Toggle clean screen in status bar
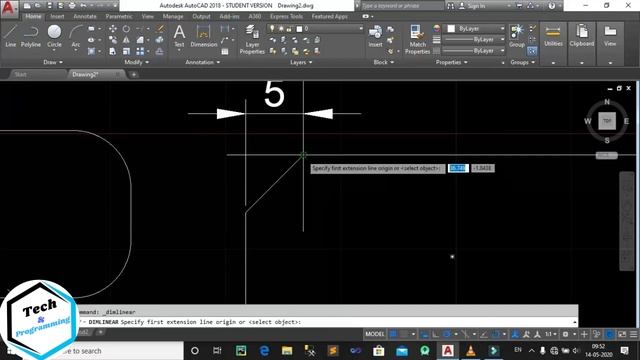640x360 pixels. click(x=622, y=334)
